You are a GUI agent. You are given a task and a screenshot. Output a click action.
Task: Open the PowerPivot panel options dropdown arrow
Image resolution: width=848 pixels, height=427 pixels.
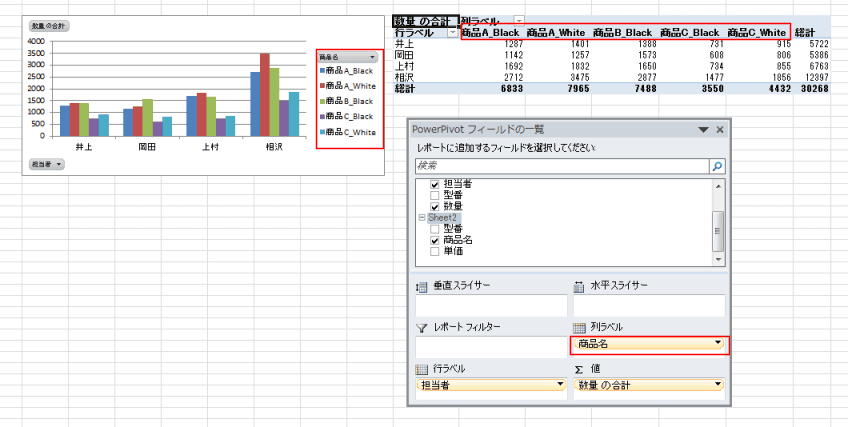click(x=703, y=130)
